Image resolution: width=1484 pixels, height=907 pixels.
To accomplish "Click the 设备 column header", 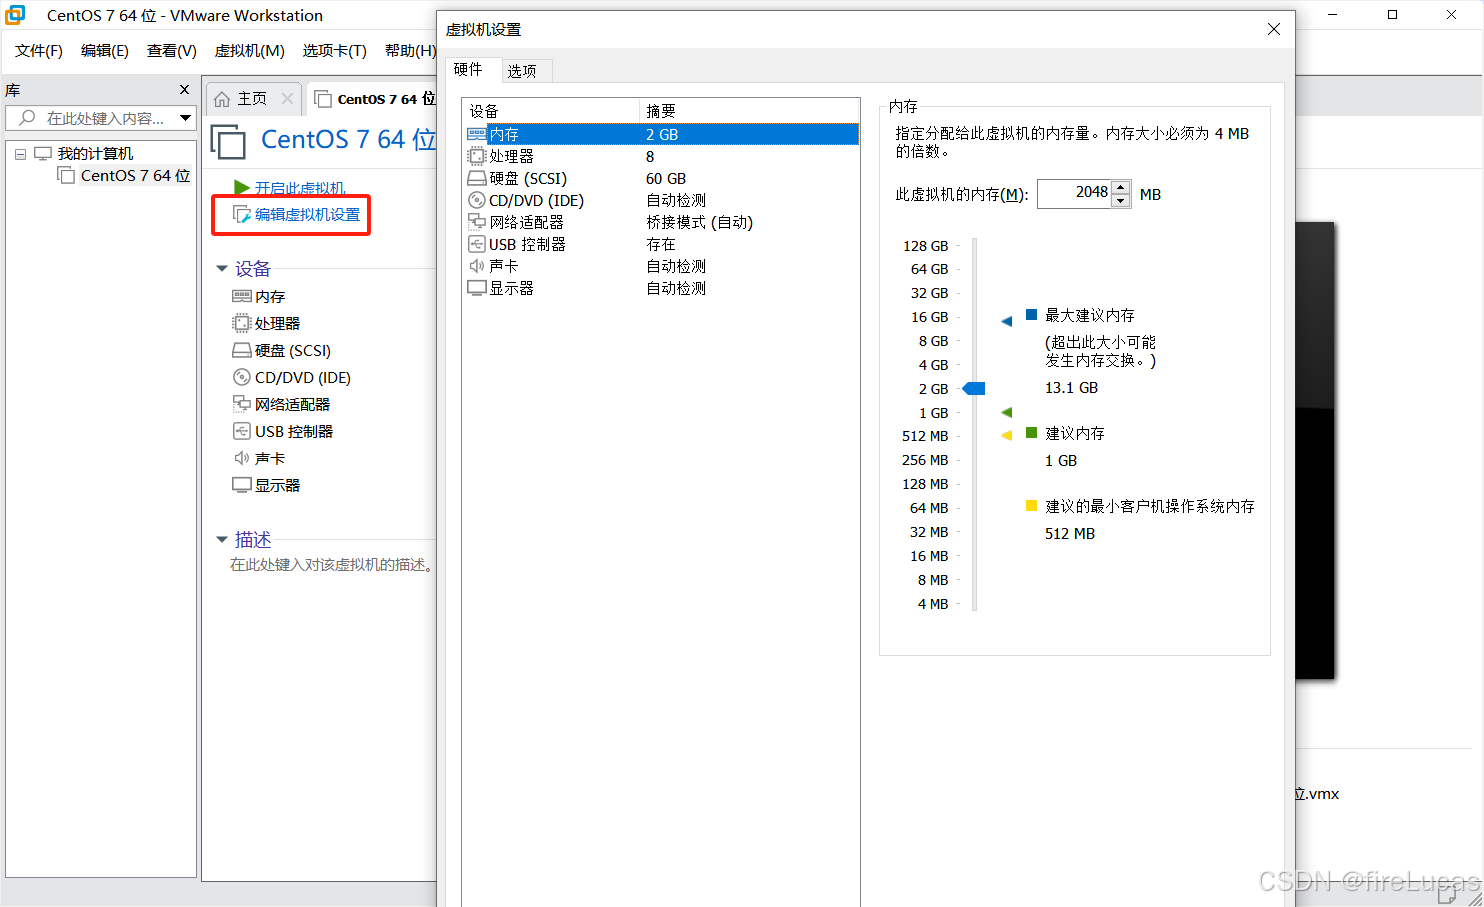I will (551, 110).
